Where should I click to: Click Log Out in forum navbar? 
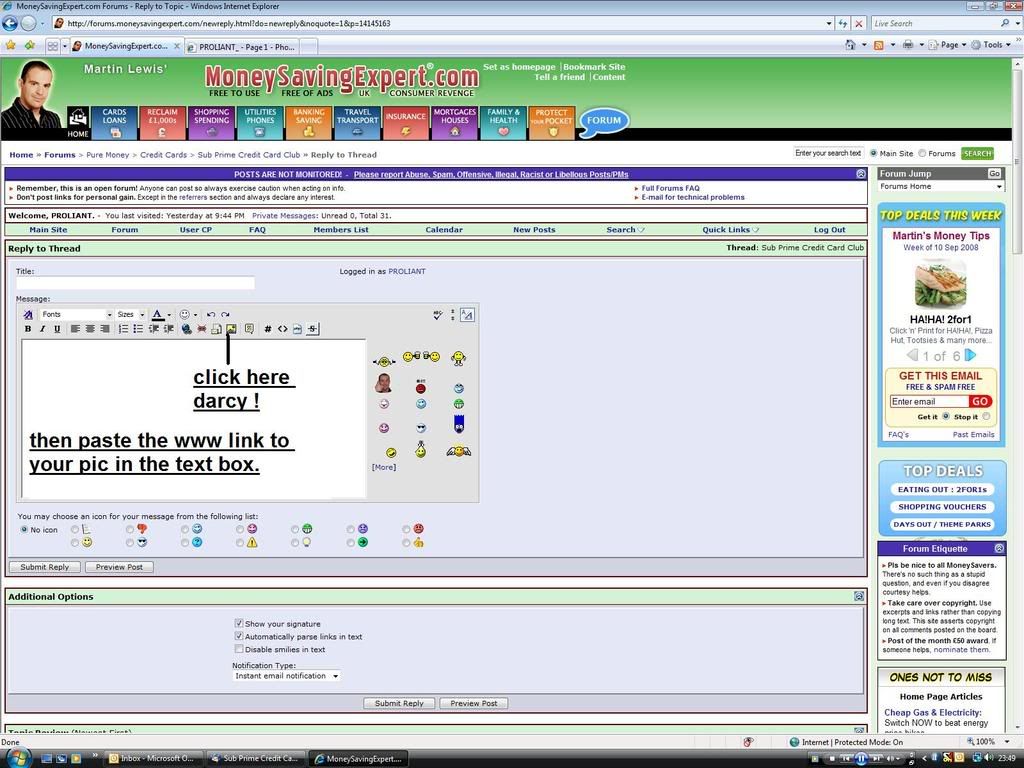click(x=829, y=230)
